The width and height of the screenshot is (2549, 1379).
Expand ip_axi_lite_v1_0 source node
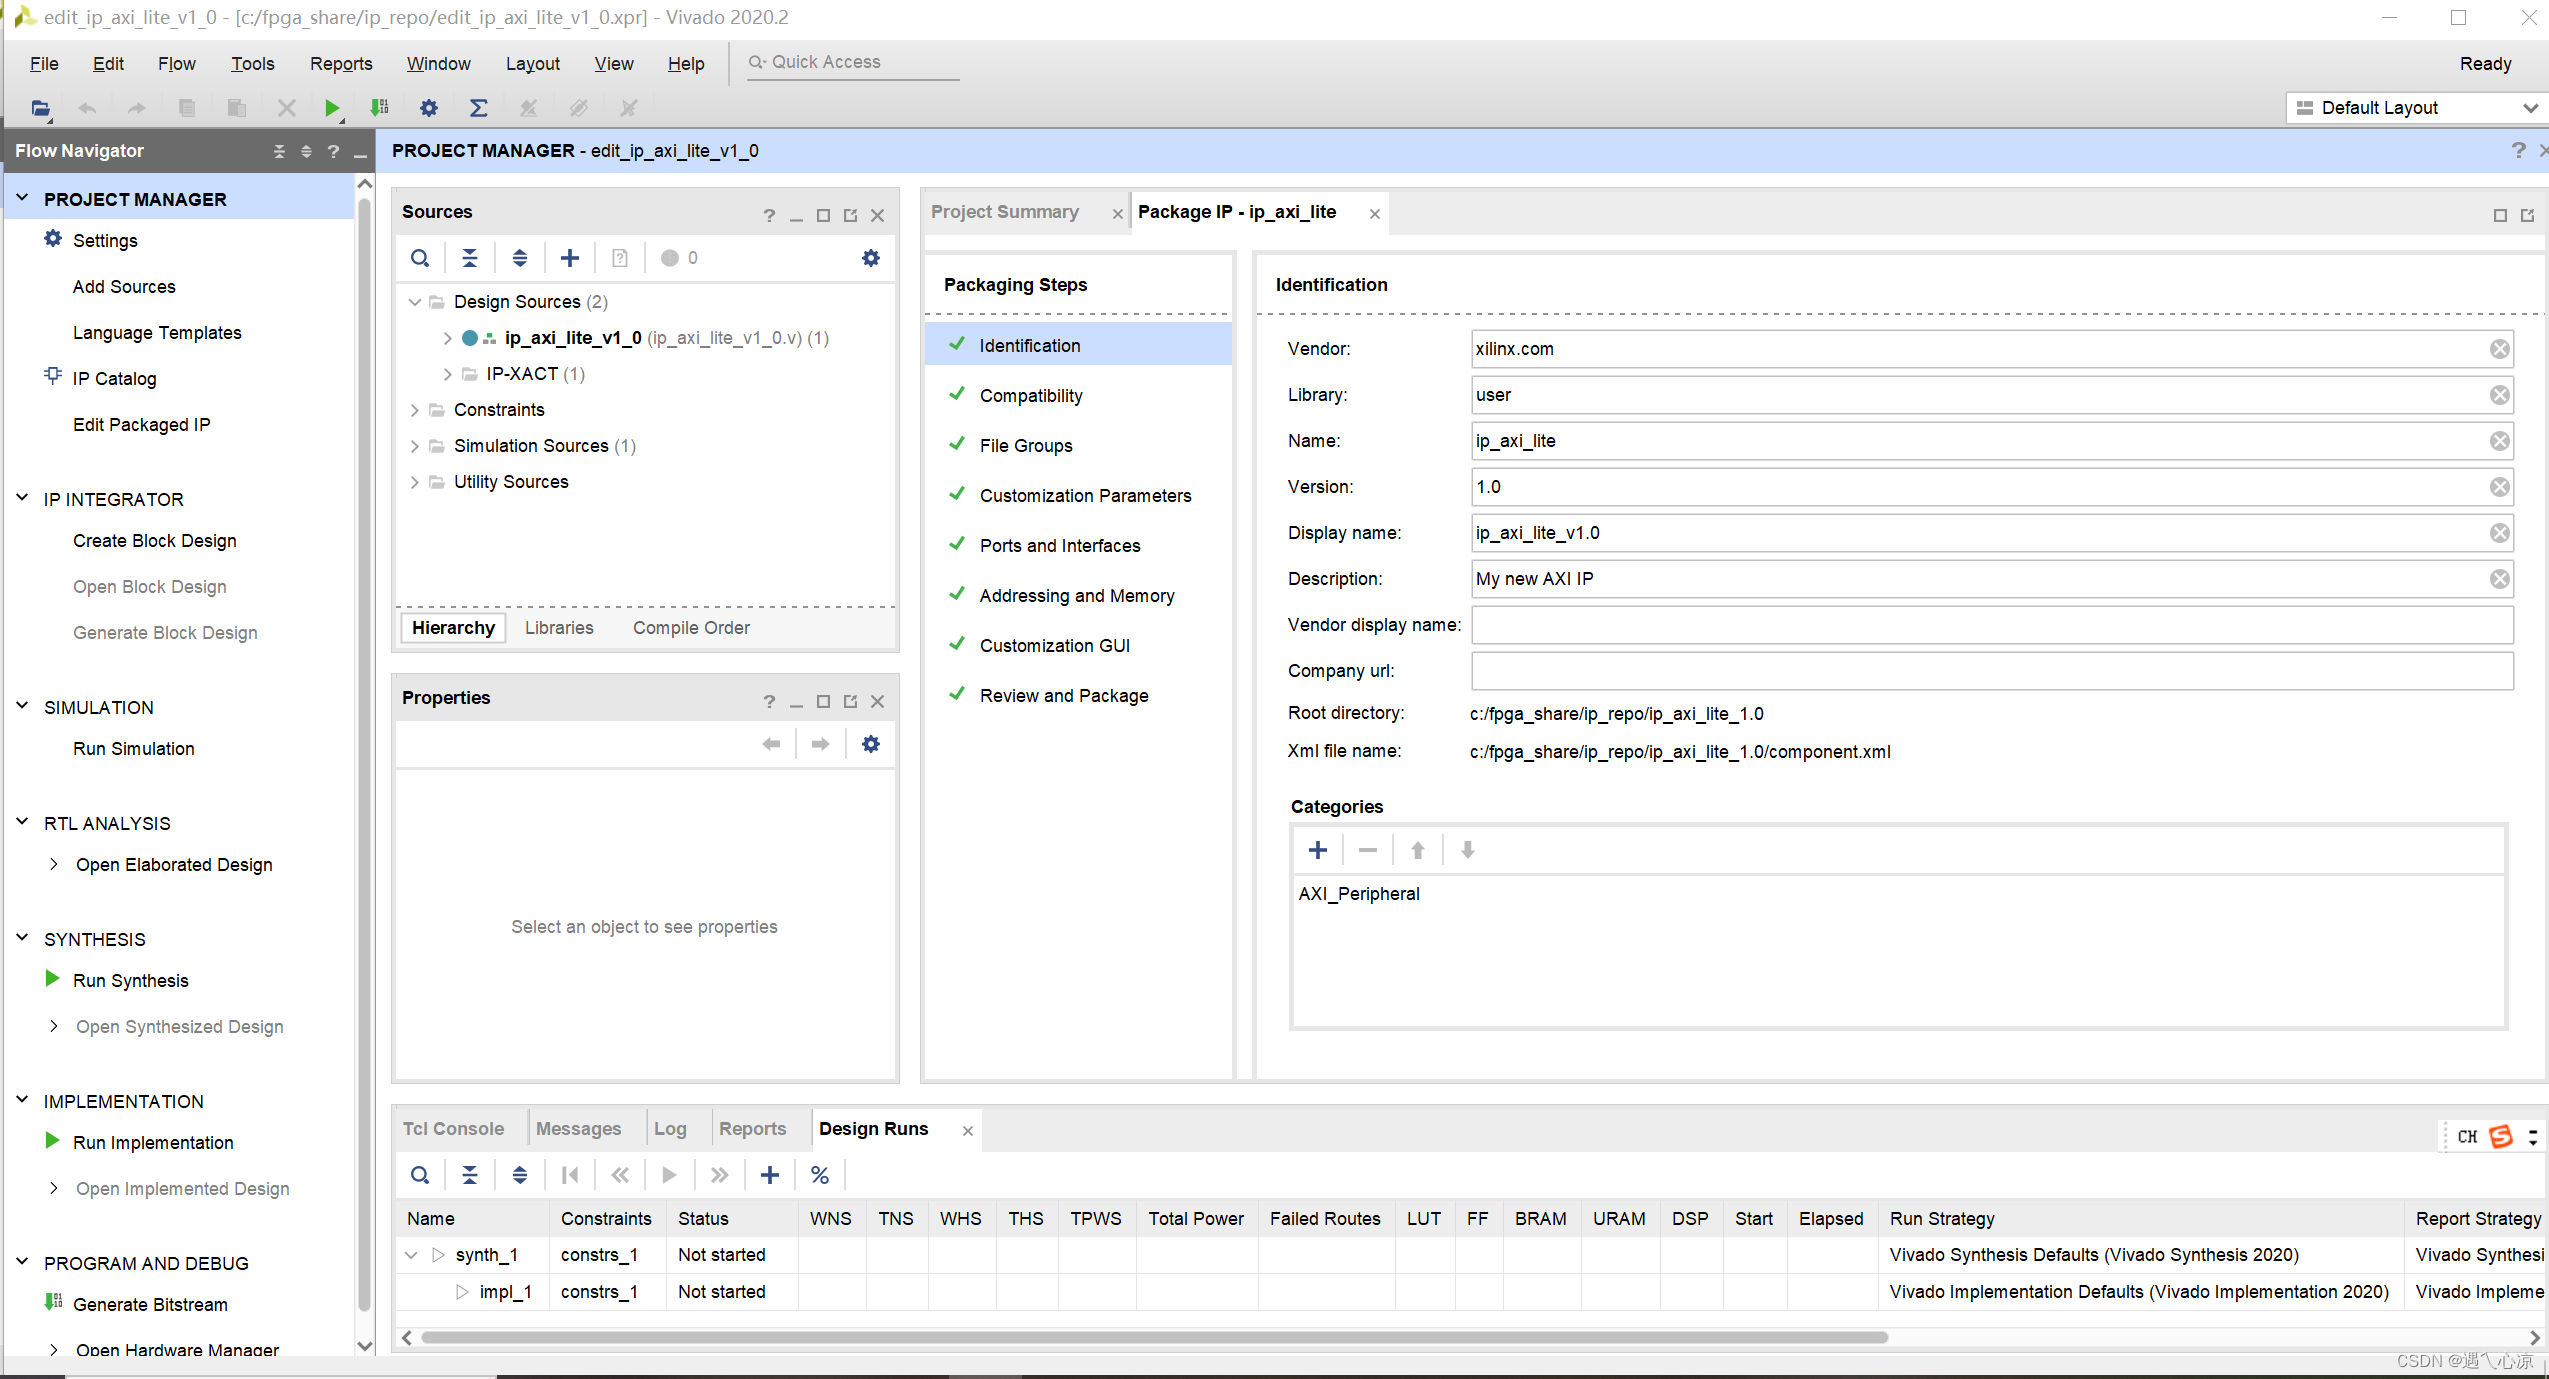(447, 338)
